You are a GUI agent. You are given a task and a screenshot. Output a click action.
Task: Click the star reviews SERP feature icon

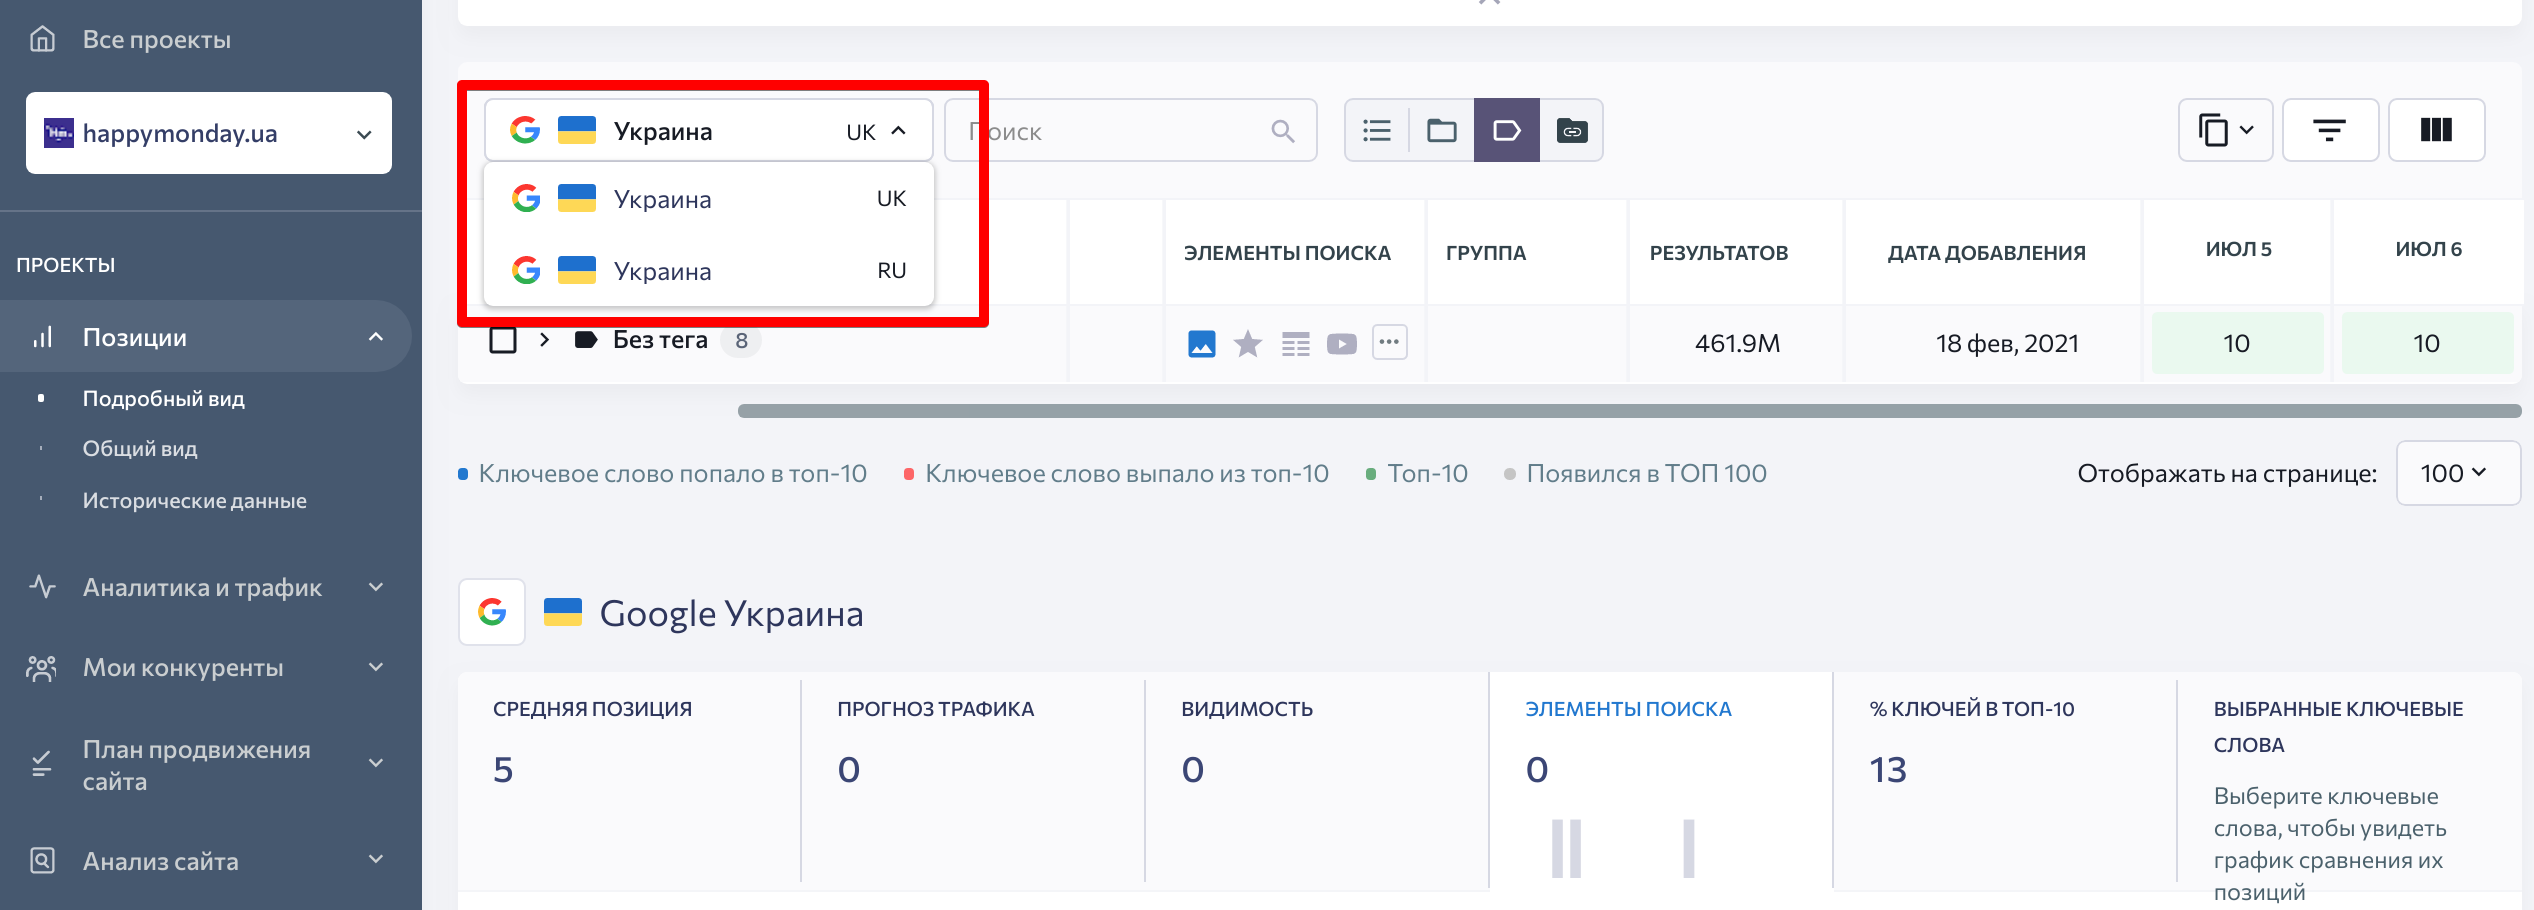point(1248,344)
